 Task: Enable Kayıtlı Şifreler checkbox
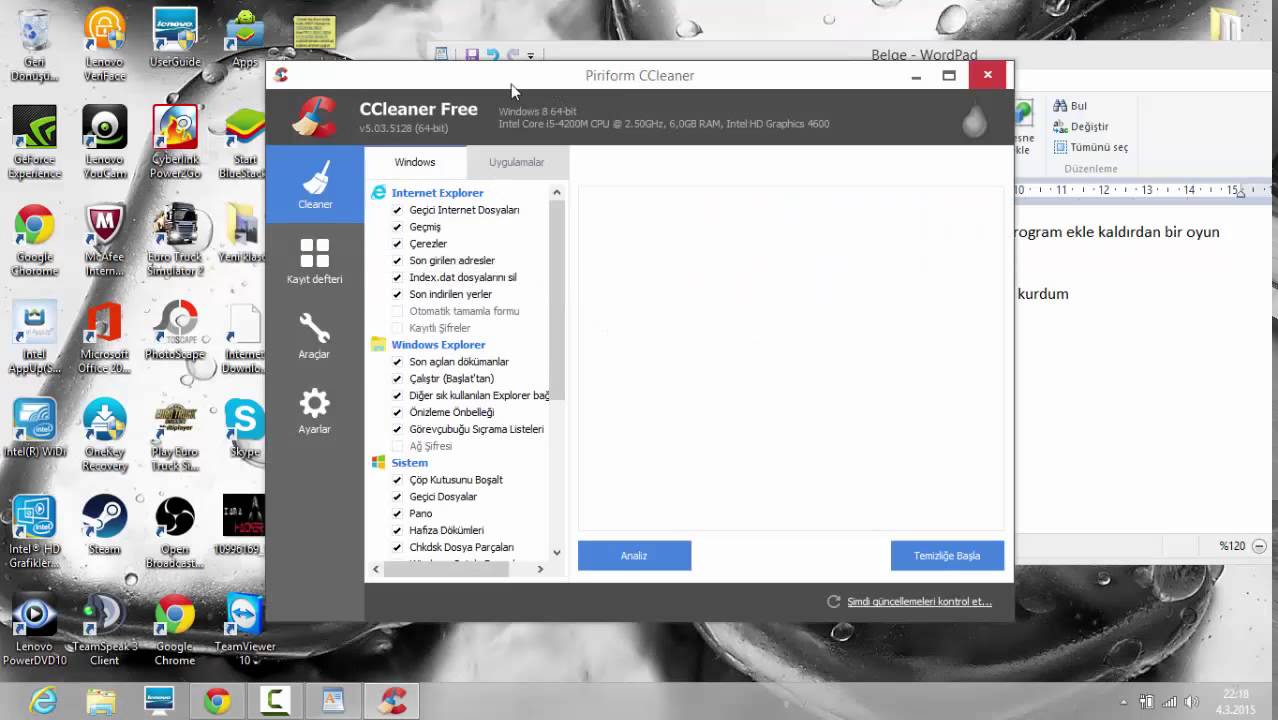(x=397, y=328)
